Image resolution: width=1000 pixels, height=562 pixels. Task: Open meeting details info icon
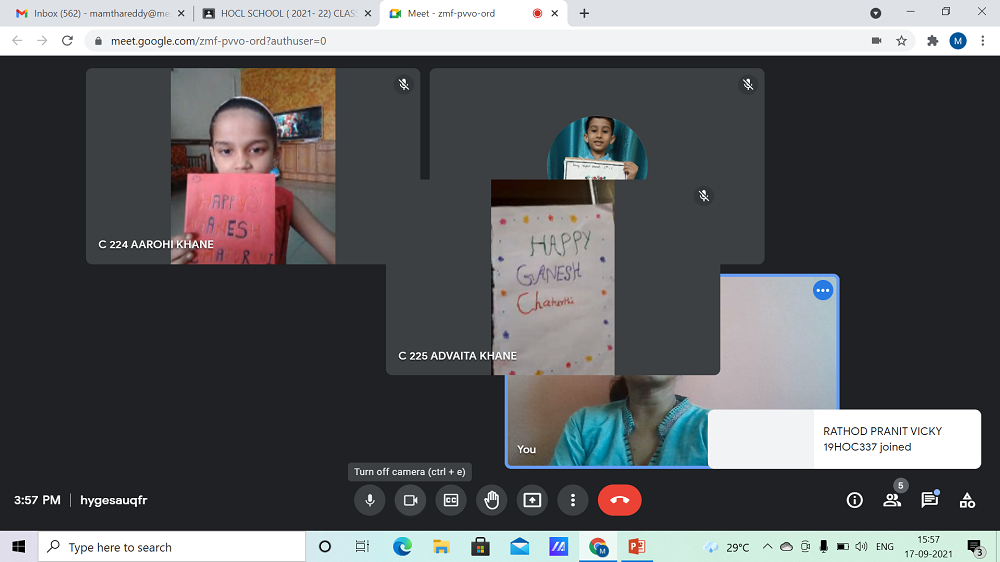click(x=854, y=500)
